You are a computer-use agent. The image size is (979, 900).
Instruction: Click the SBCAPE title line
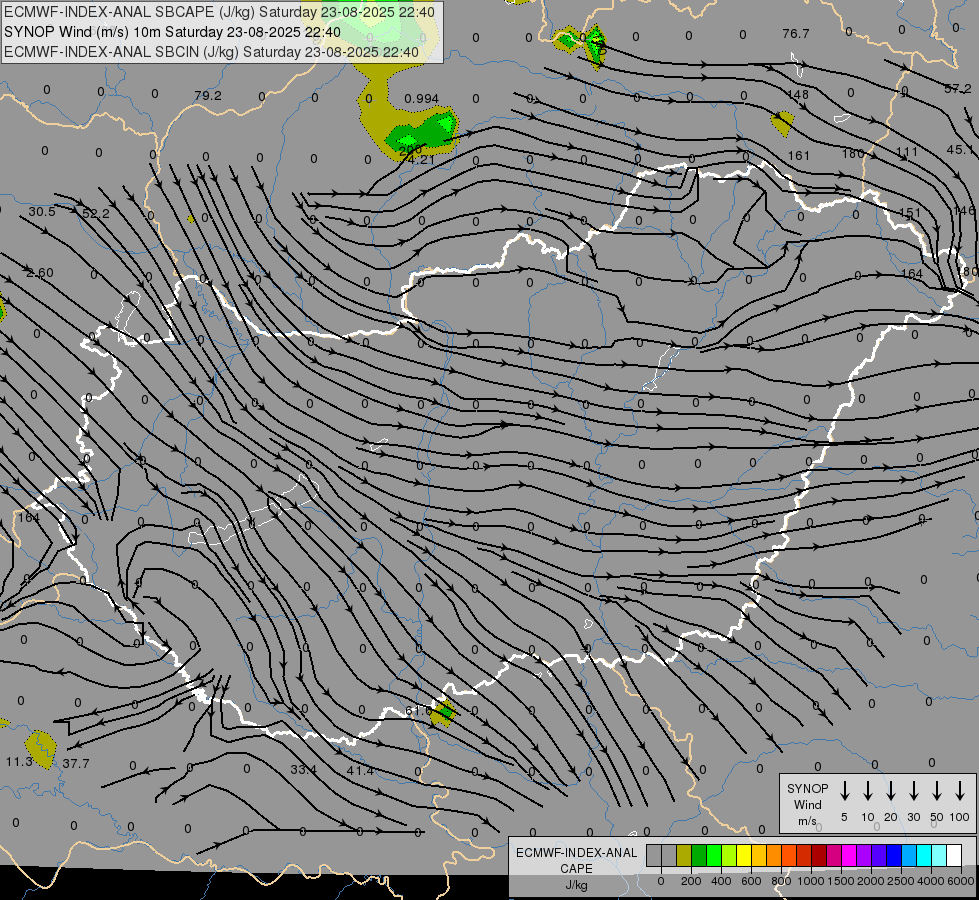click(x=219, y=12)
